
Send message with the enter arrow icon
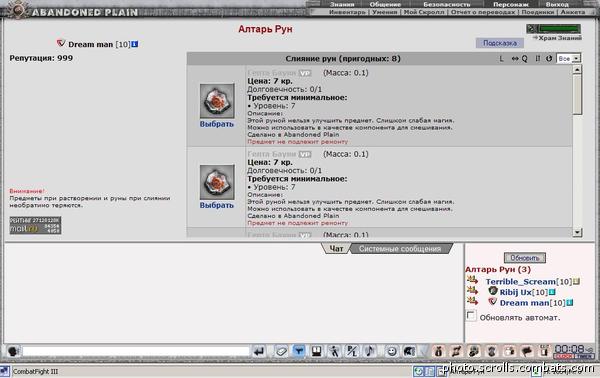click(x=259, y=351)
